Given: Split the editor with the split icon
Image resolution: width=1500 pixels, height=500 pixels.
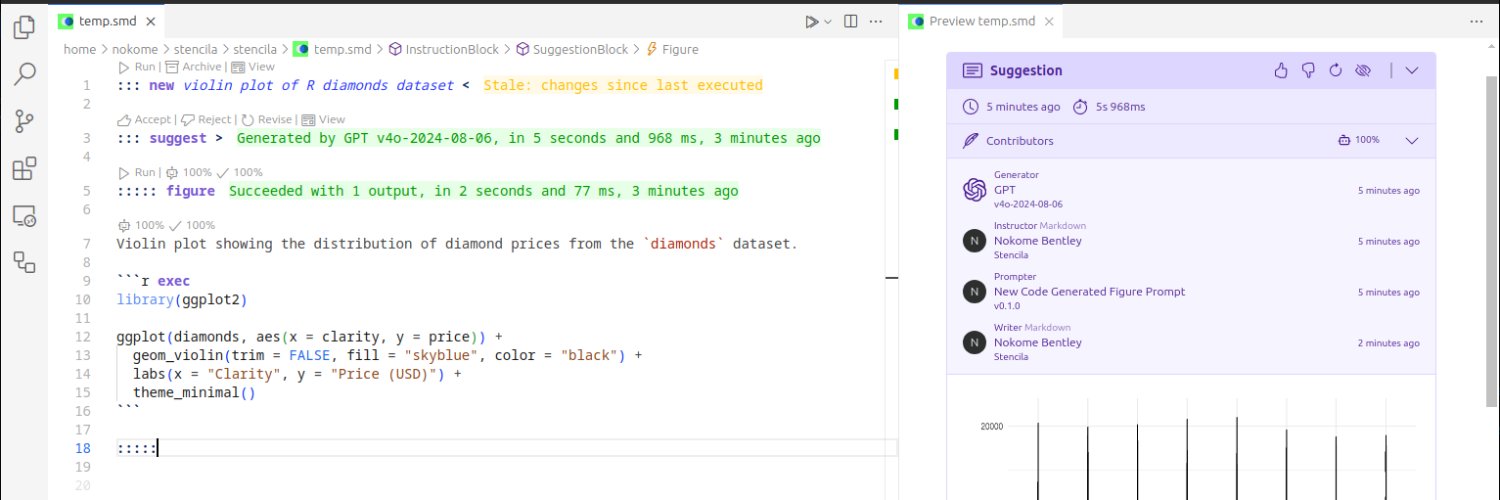Looking at the screenshot, I should [851, 21].
